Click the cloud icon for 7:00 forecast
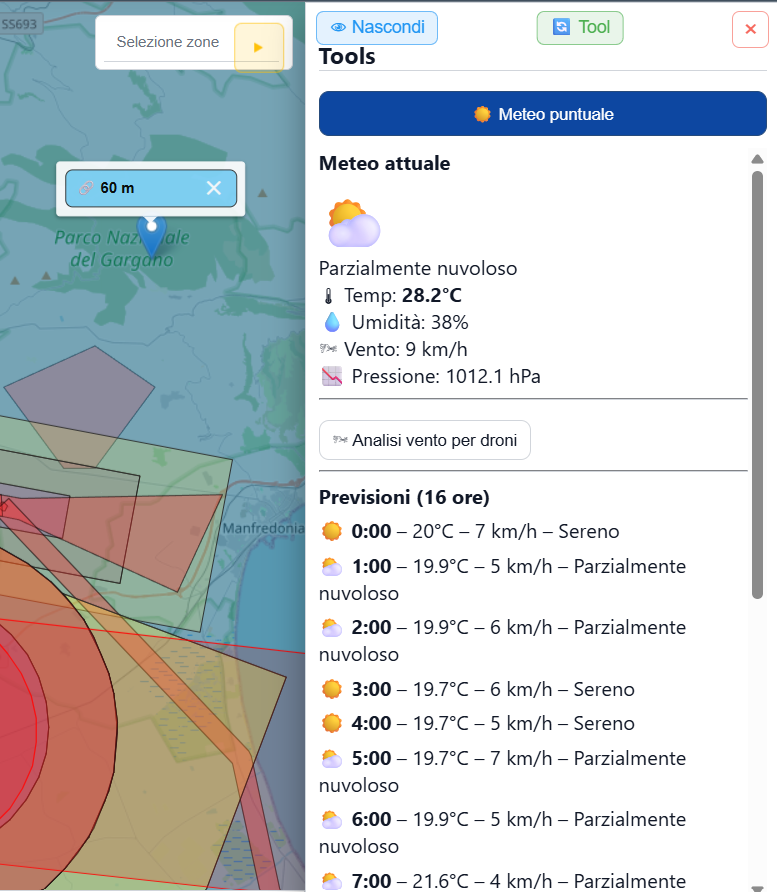Image resolution: width=777 pixels, height=892 pixels. pos(332,881)
